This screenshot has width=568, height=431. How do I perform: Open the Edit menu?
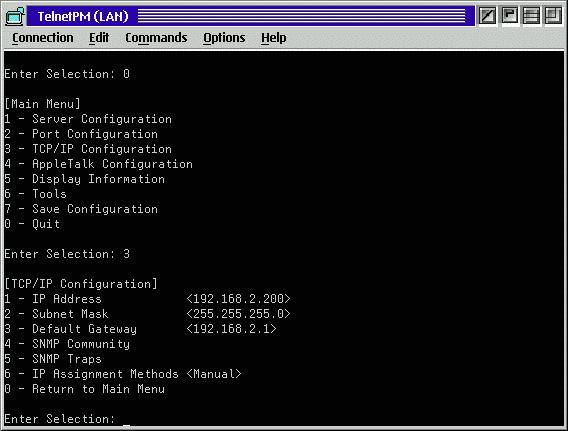[x=99, y=38]
